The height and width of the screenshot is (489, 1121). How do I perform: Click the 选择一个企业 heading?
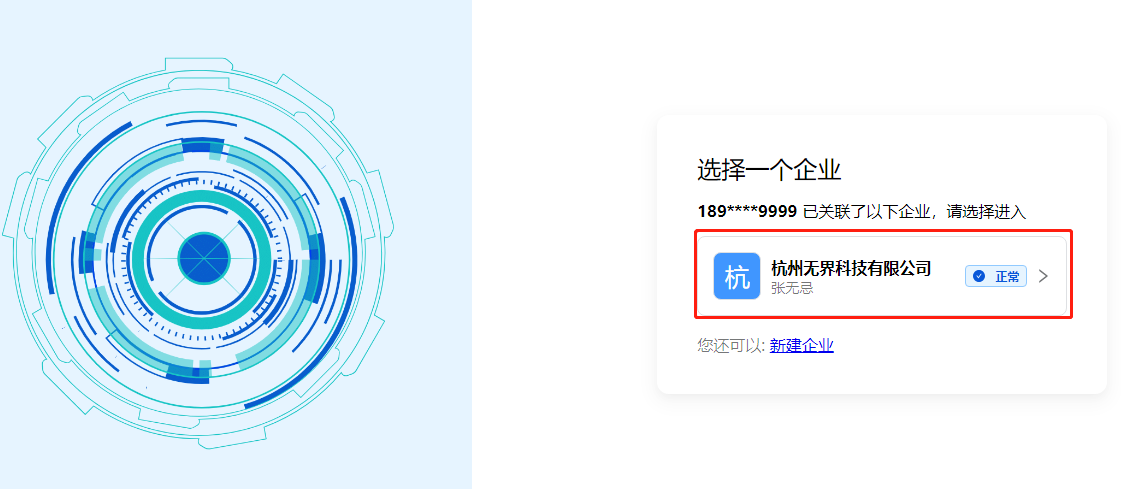(x=769, y=171)
